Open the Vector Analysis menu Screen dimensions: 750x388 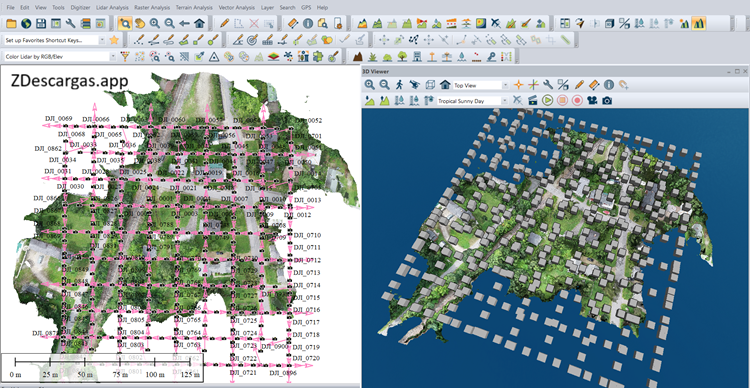(x=237, y=8)
